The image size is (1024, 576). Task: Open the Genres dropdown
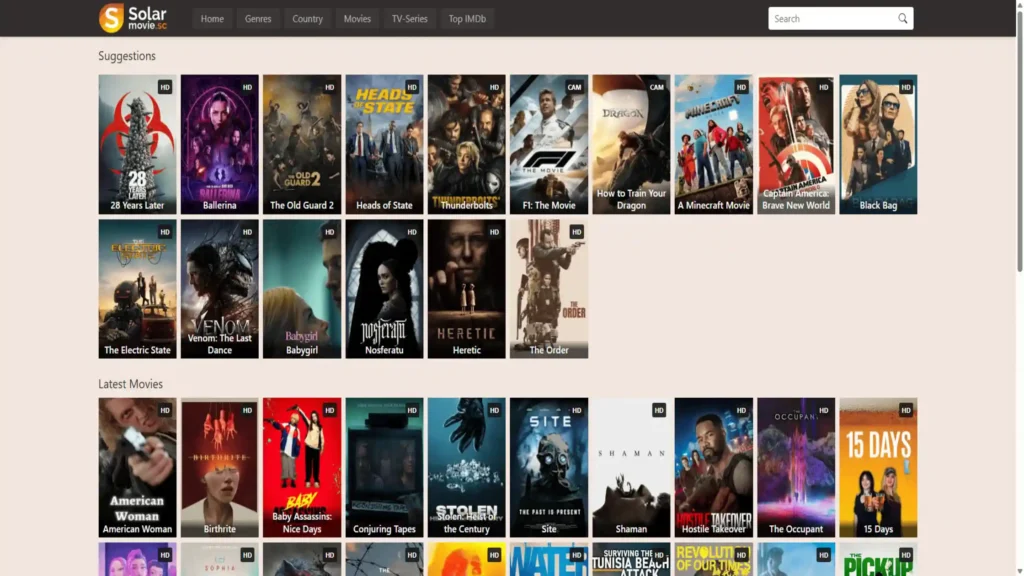point(258,18)
